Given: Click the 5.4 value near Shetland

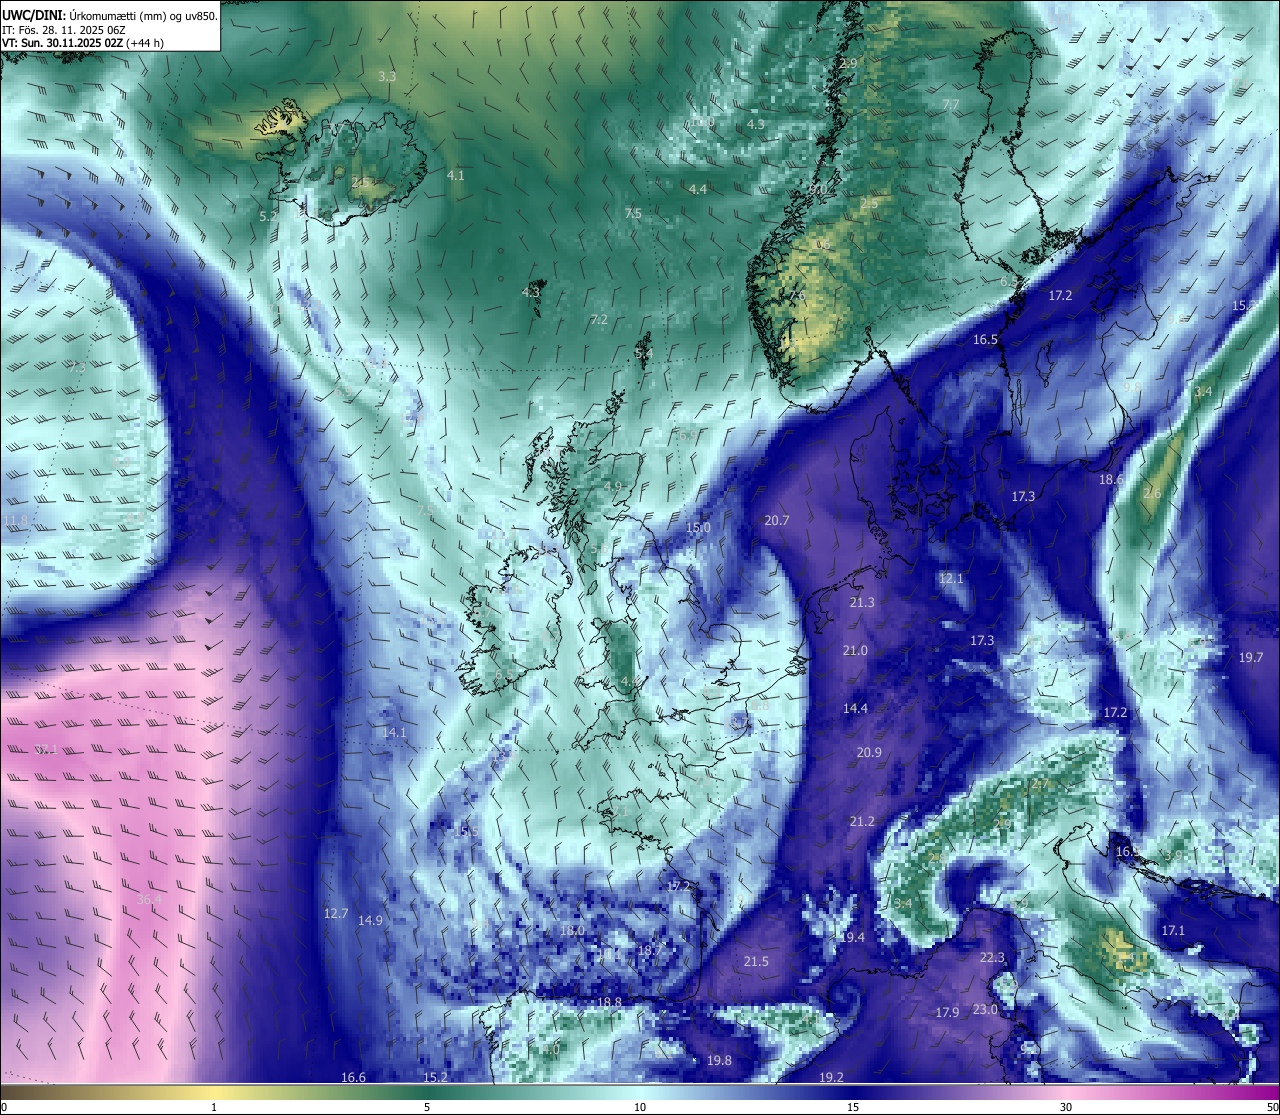Looking at the screenshot, I should point(644,353).
